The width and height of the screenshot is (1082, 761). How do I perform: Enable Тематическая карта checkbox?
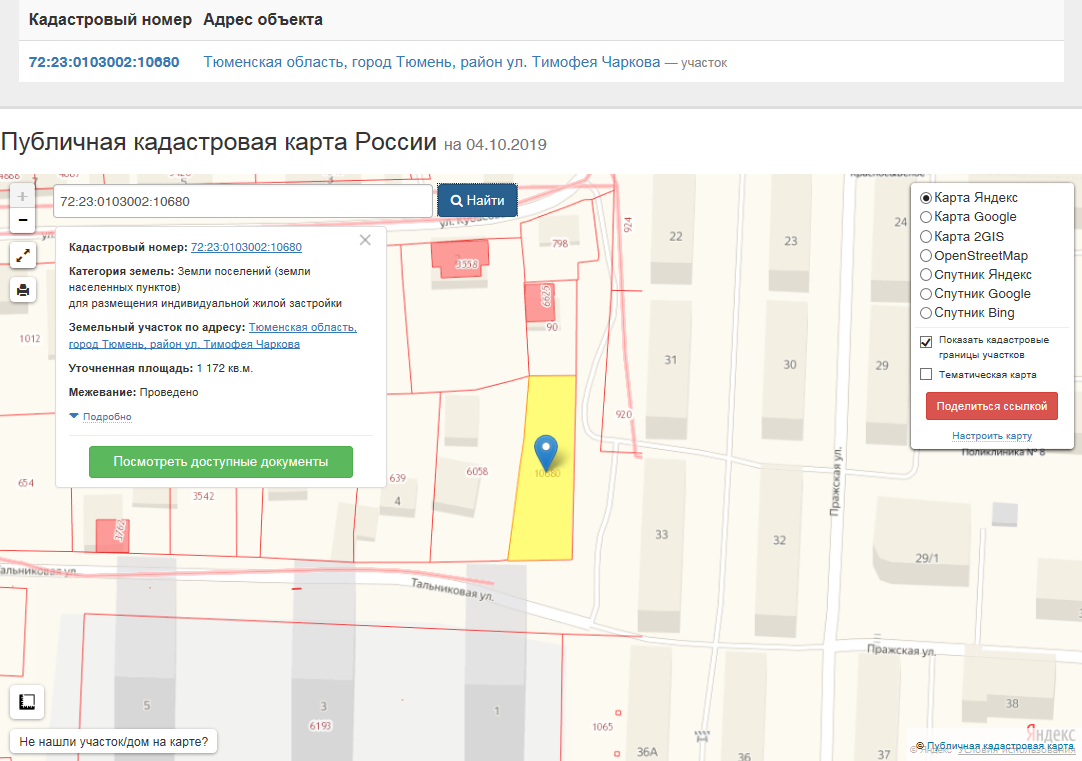tap(926, 375)
